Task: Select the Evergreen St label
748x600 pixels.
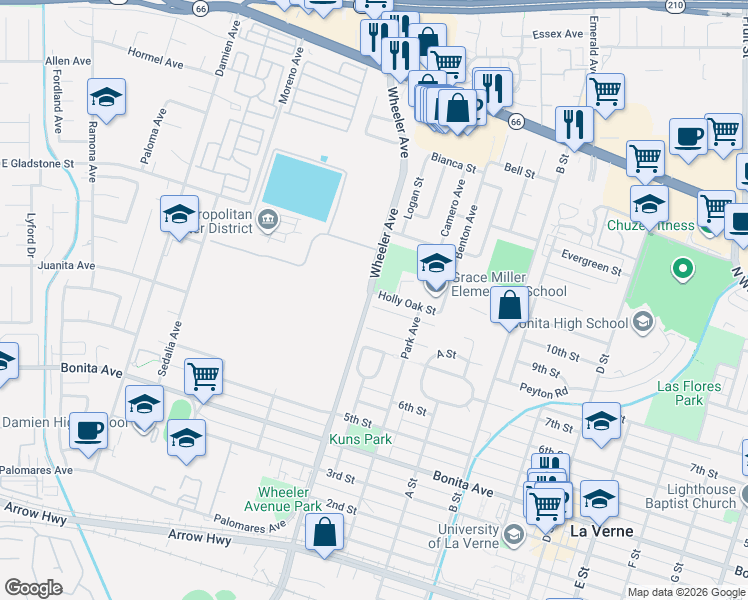Action: tap(592, 263)
